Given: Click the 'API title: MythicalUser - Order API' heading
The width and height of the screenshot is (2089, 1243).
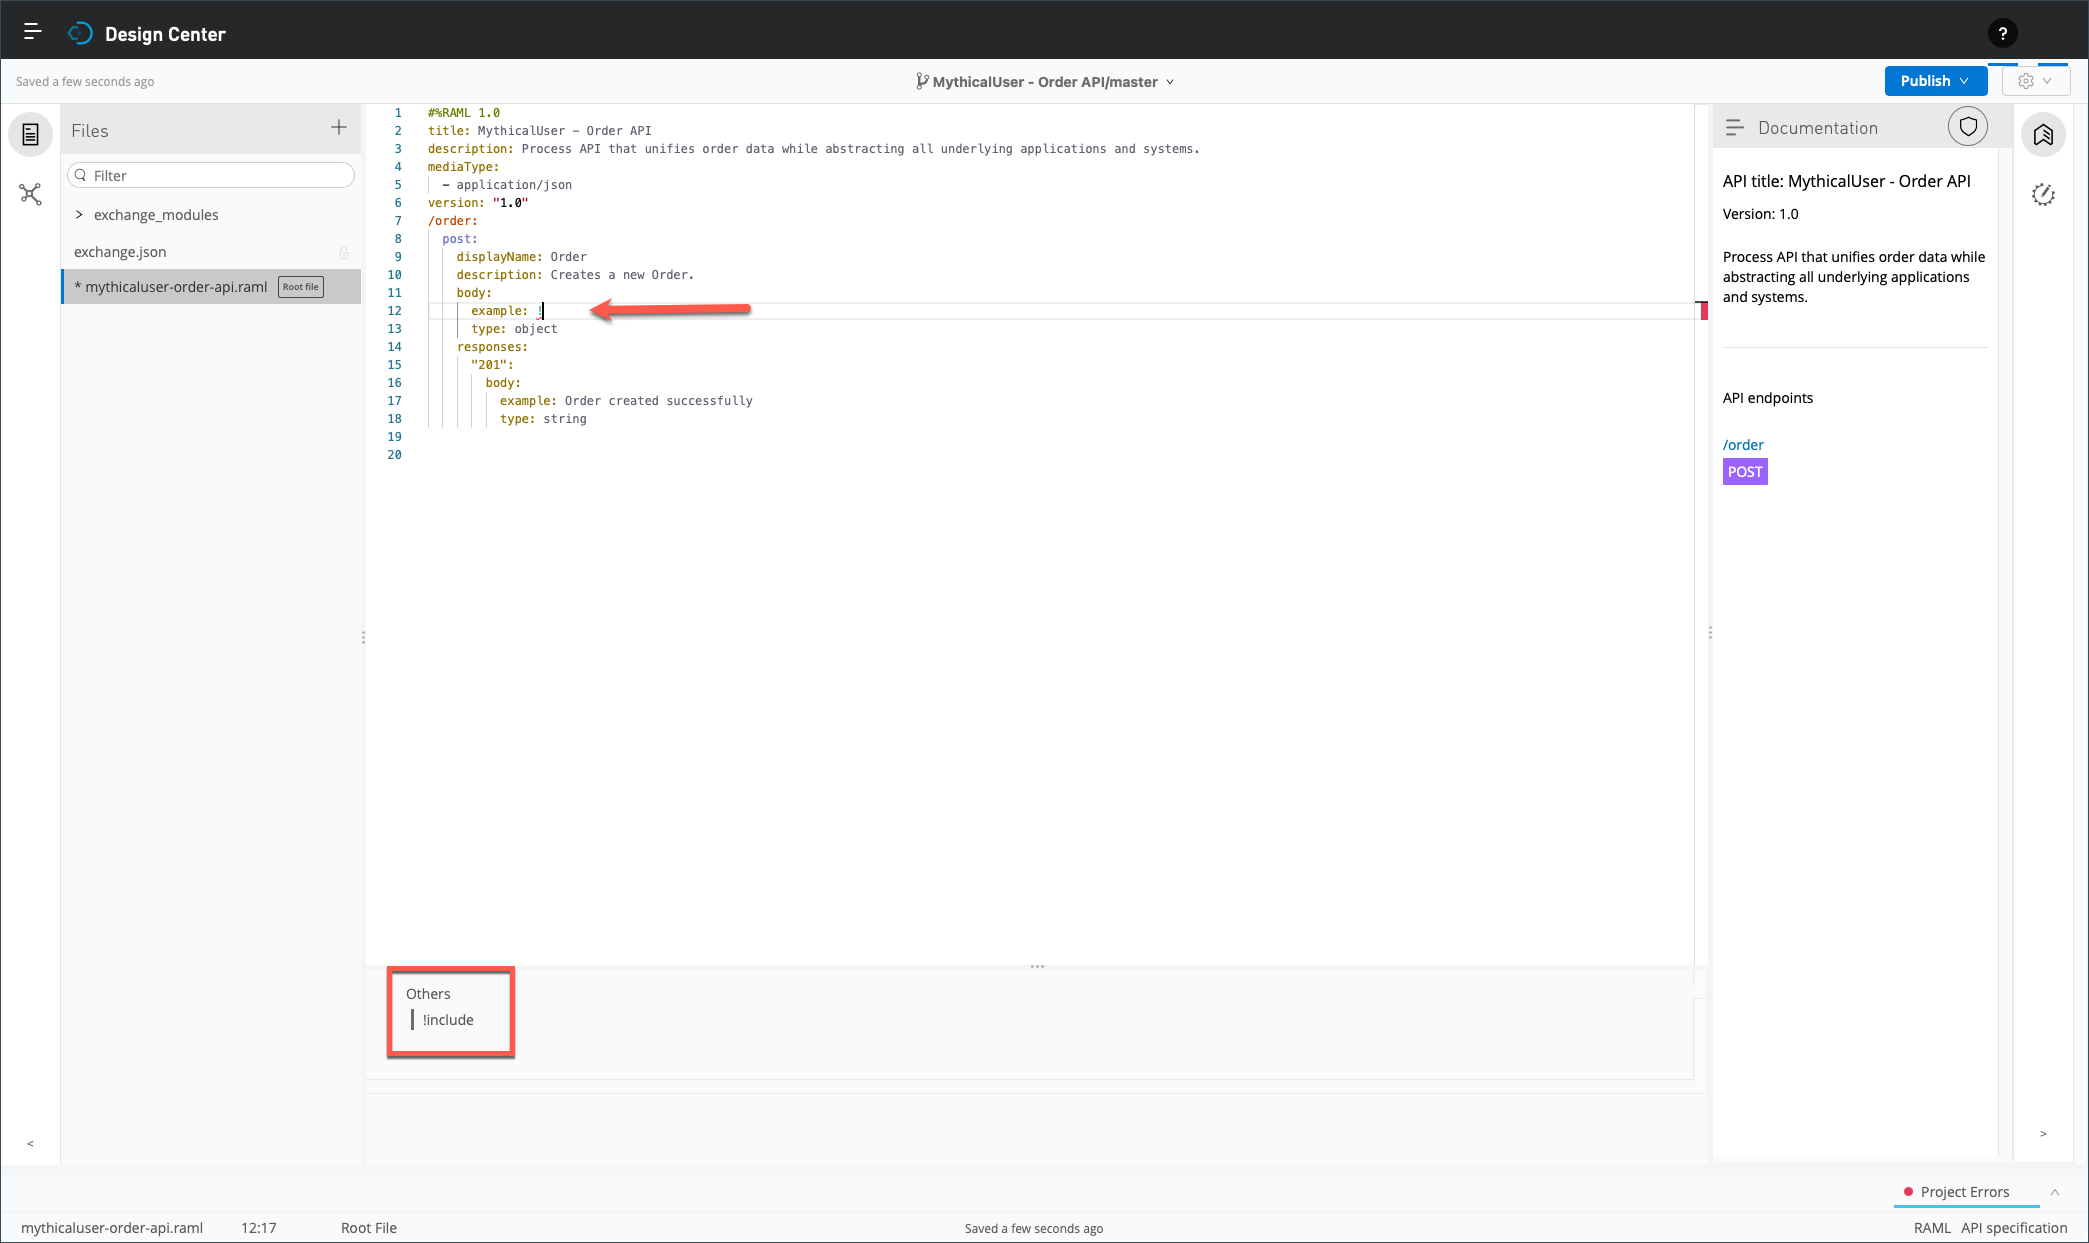Looking at the screenshot, I should tap(1846, 181).
